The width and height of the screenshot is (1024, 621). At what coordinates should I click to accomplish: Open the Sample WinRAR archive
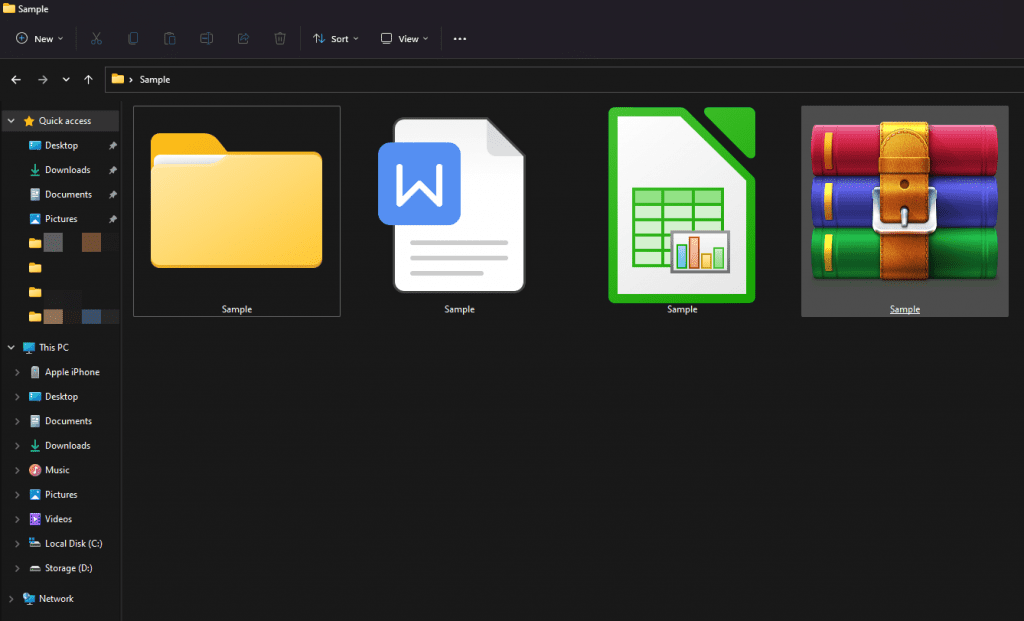pyautogui.click(x=903, y=205)
